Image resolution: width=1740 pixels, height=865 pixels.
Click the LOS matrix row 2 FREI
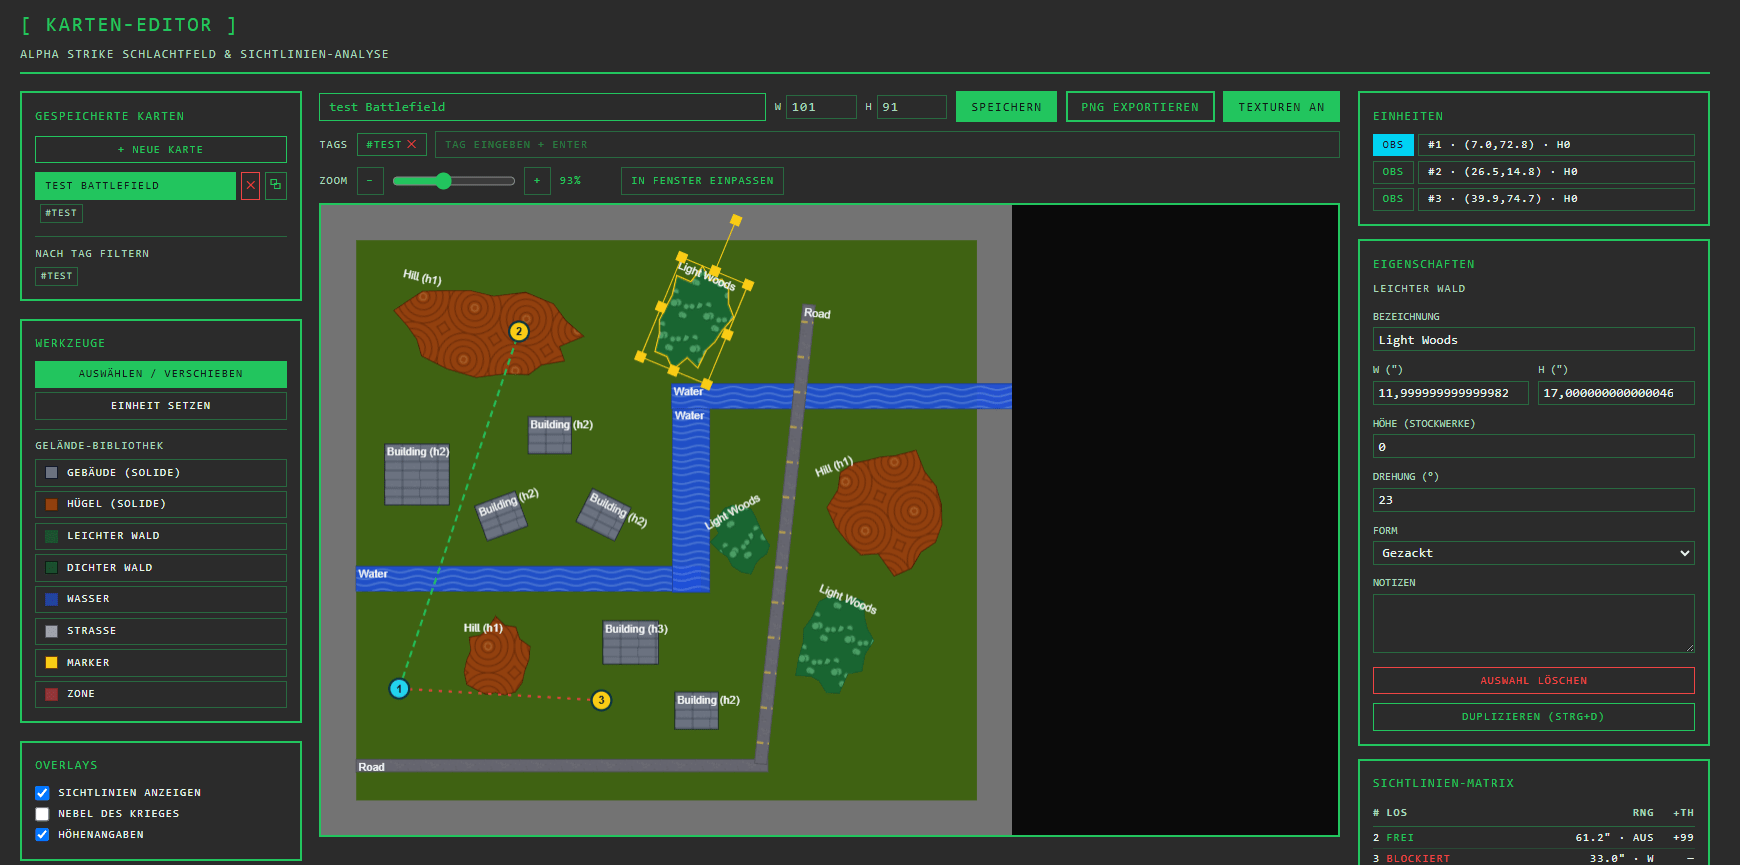1533,838
